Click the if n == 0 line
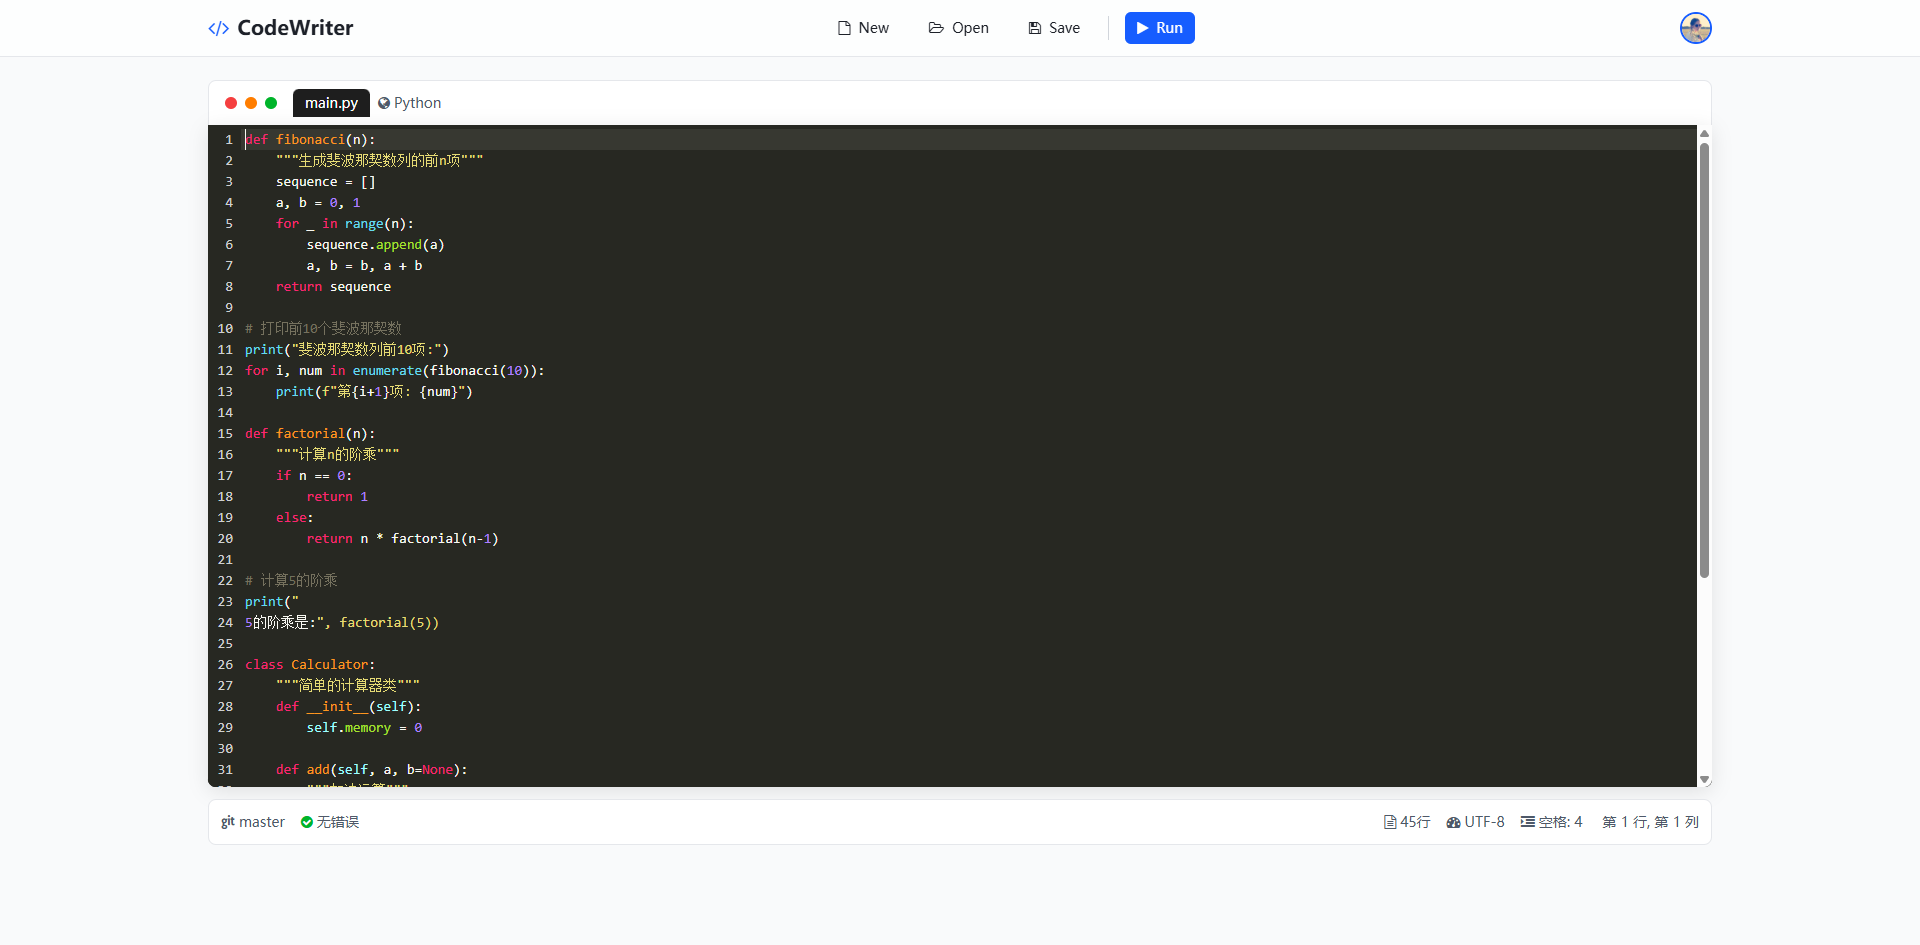This screenshot has height=945, width=1920. pyautogui.click(x=314, y=476)
